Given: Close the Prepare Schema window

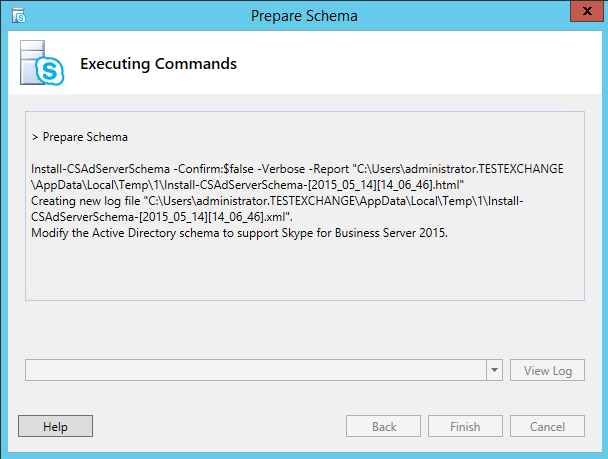Looking at the screenshot, I should pos(587,11).
